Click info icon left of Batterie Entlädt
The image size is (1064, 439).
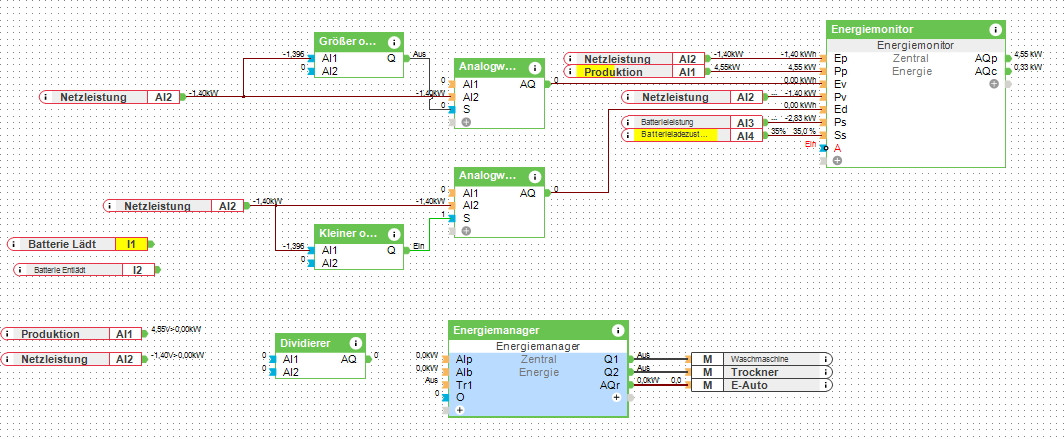(22, 270)
